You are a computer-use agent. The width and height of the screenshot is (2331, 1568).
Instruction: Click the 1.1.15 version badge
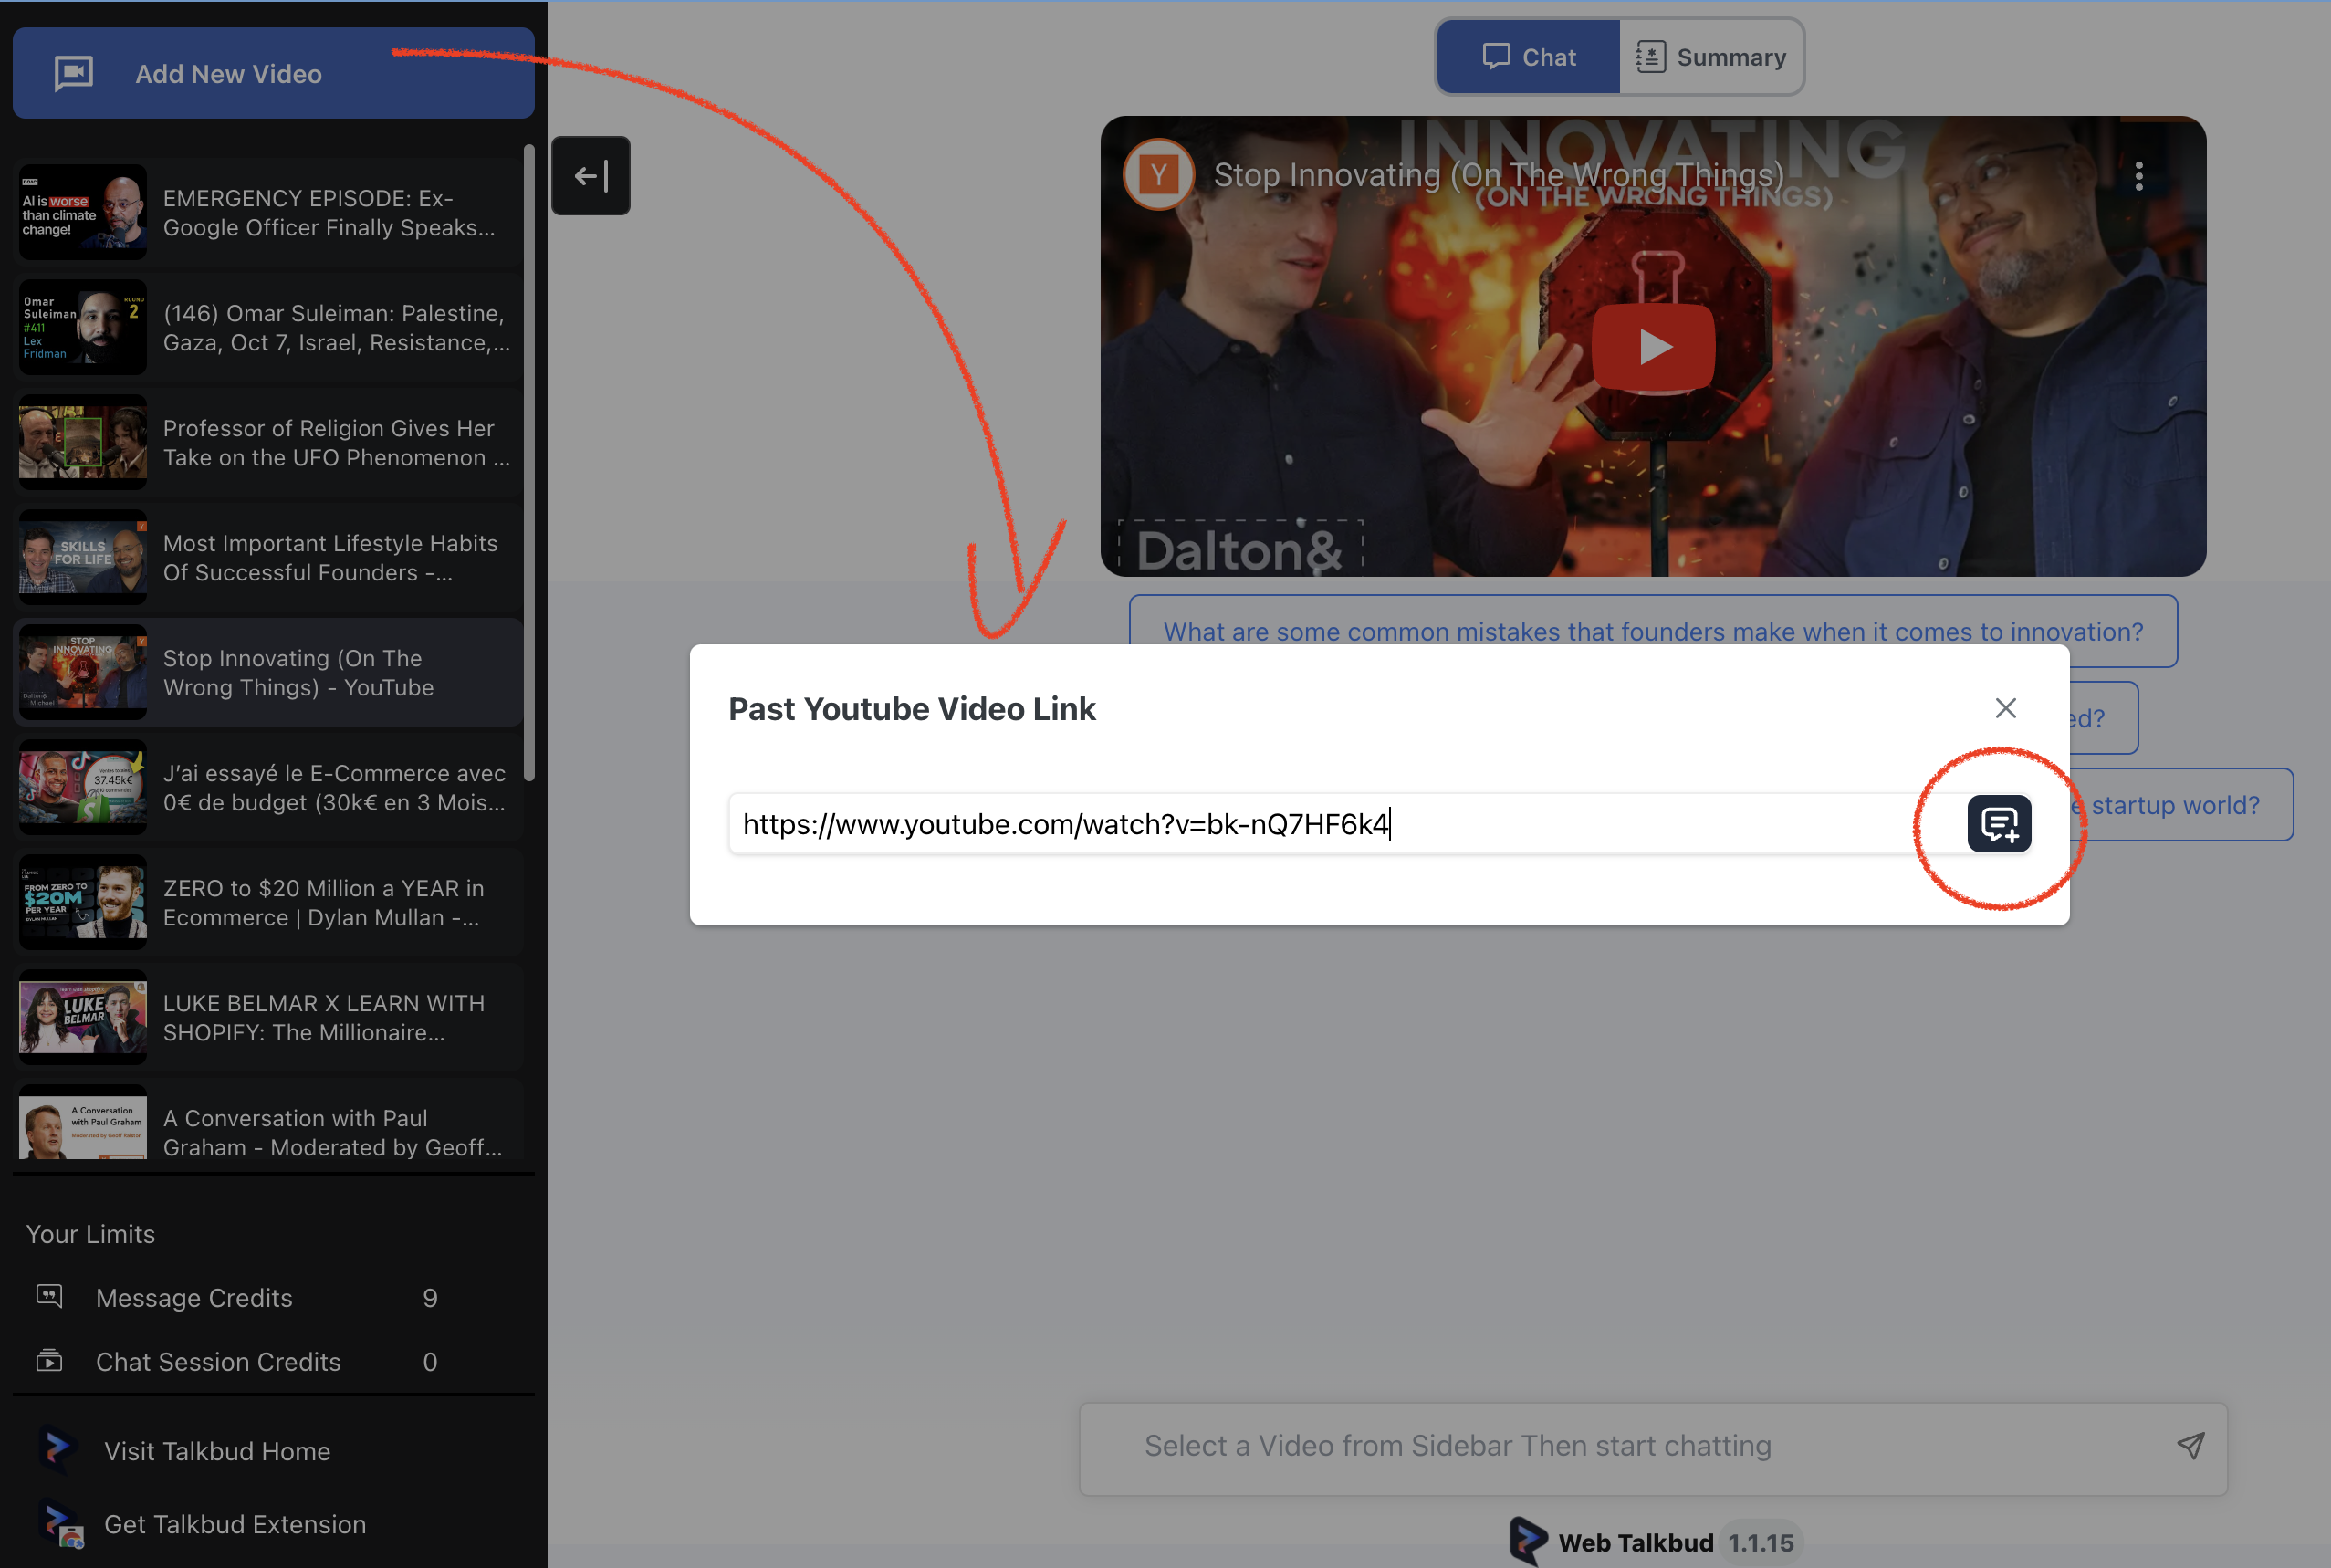[1761, 1543]
